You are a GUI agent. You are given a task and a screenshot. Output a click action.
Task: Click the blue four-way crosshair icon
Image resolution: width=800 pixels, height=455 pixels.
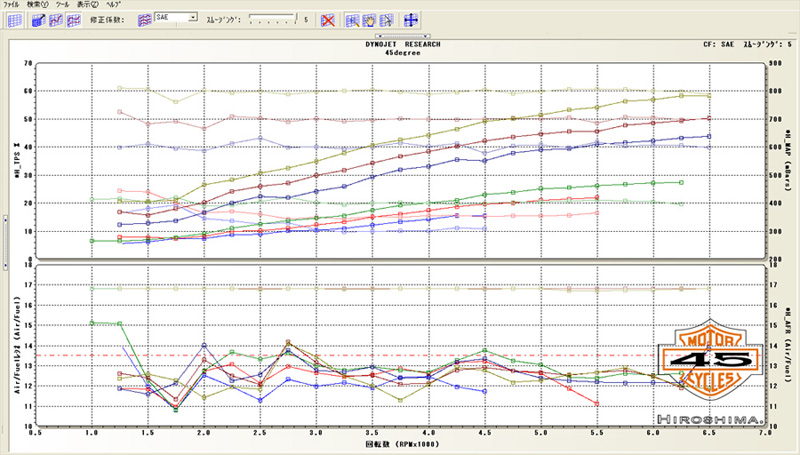(411, 20)
